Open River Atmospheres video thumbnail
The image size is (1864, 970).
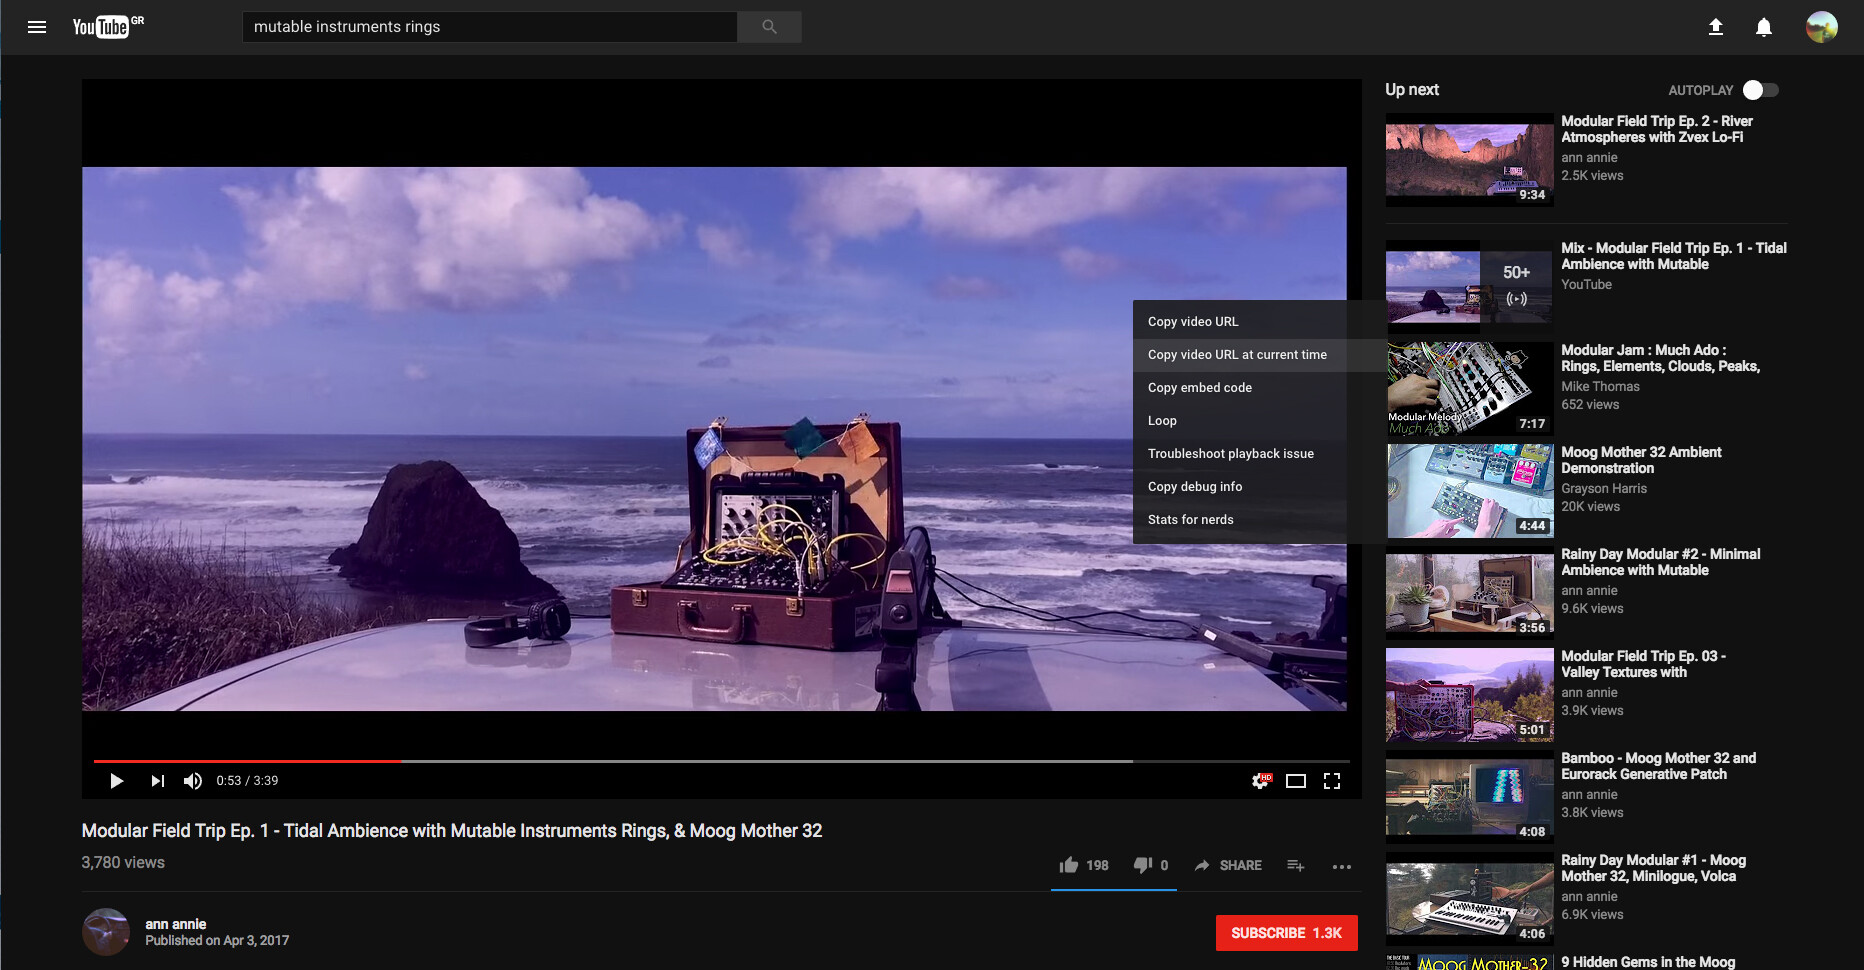point(1469,160)
